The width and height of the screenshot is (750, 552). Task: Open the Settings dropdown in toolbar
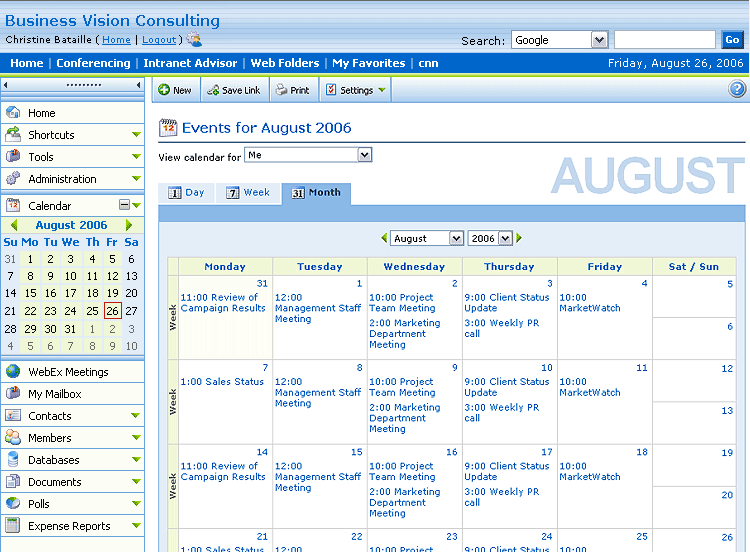356,90
